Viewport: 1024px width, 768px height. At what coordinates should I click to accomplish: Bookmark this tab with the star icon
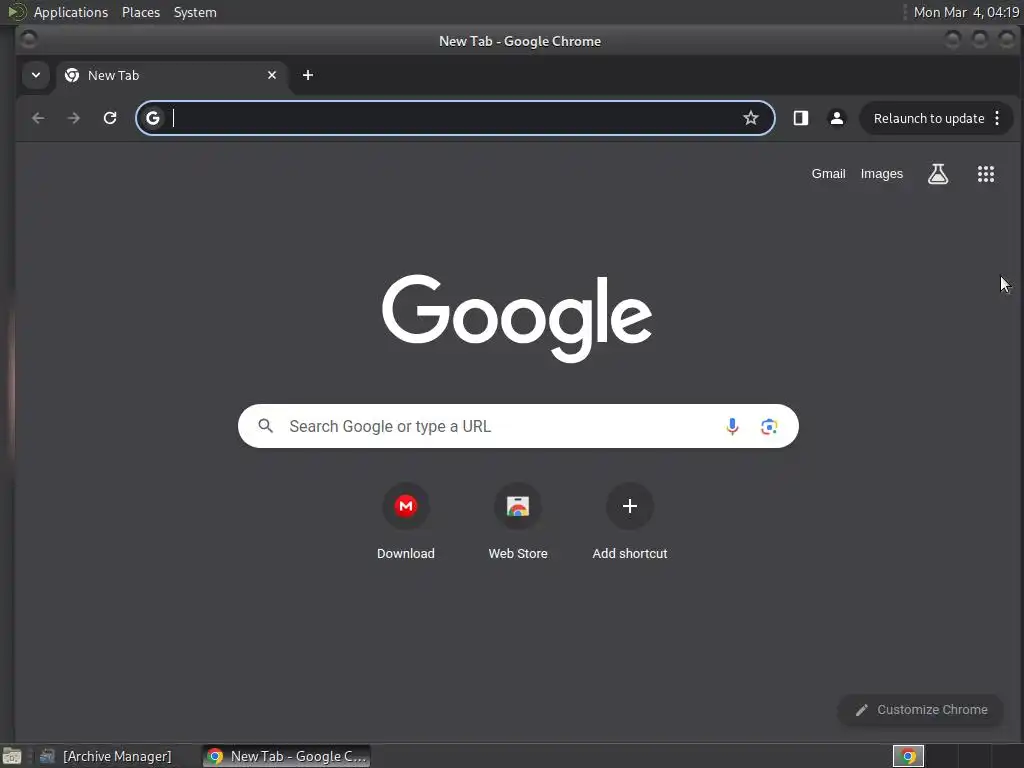click(751, 118)
